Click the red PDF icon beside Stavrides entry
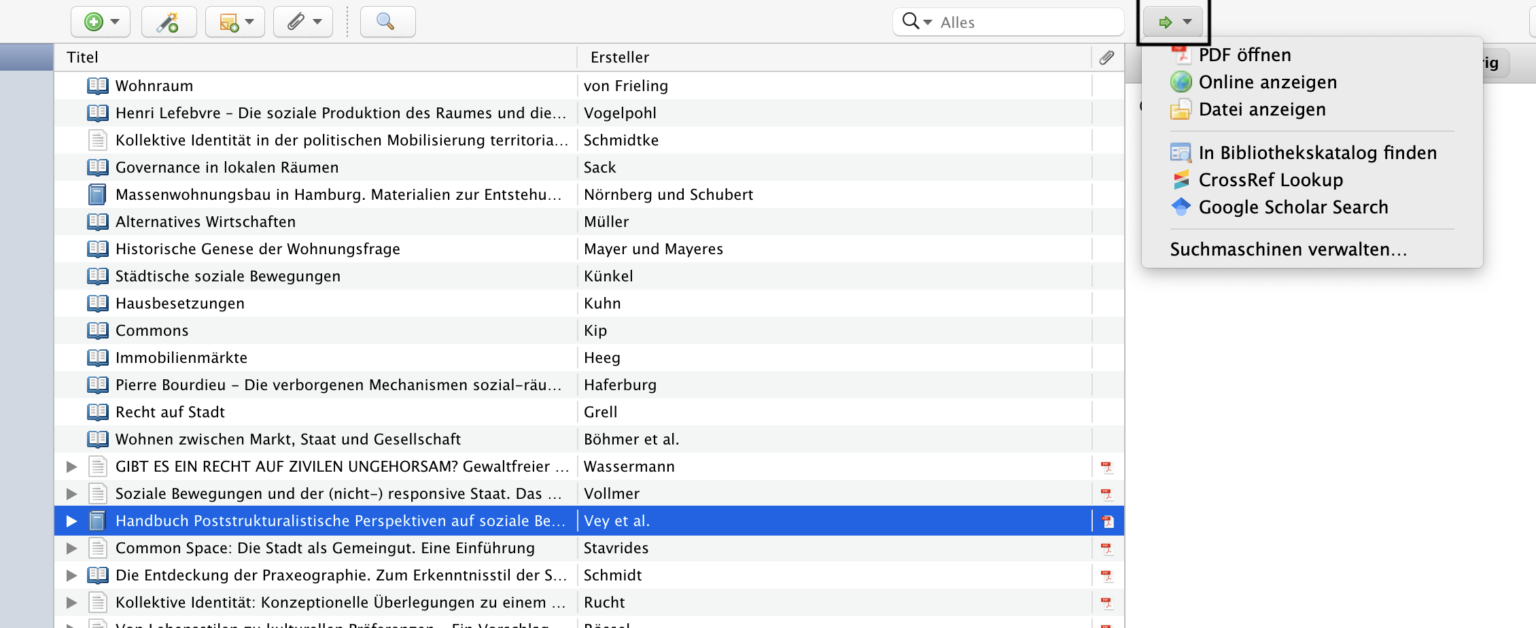Image resolution: width=1536 pixels, height=628 pixels. click(x=1106, y=548)
